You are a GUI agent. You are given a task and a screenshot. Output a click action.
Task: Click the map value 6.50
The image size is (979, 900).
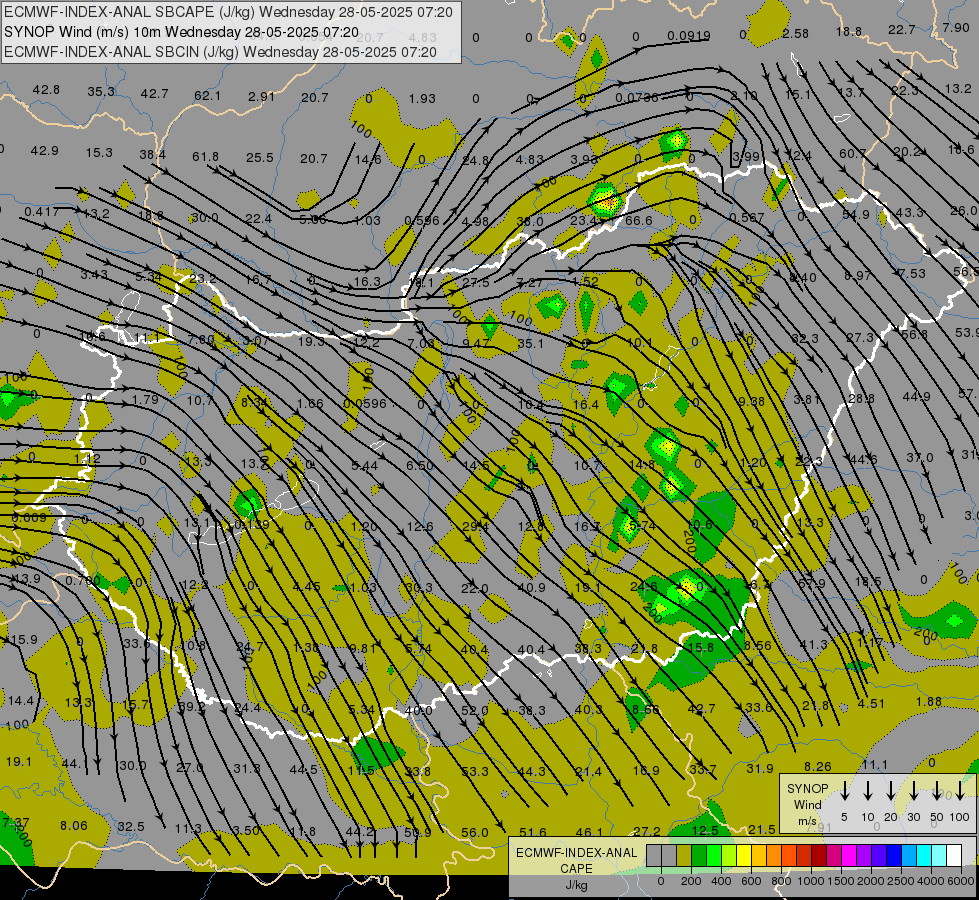coord(420,466)
